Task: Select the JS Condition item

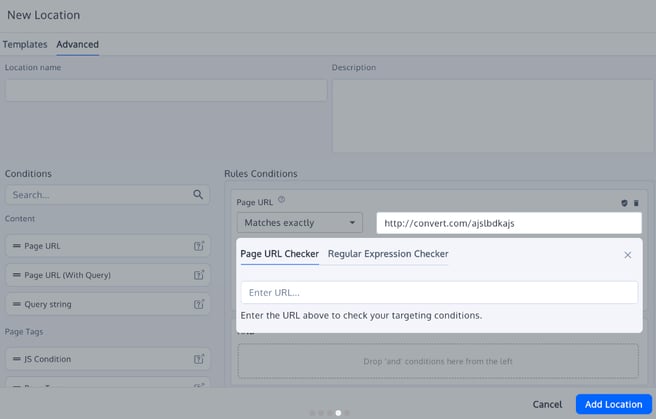Action: 108,359
